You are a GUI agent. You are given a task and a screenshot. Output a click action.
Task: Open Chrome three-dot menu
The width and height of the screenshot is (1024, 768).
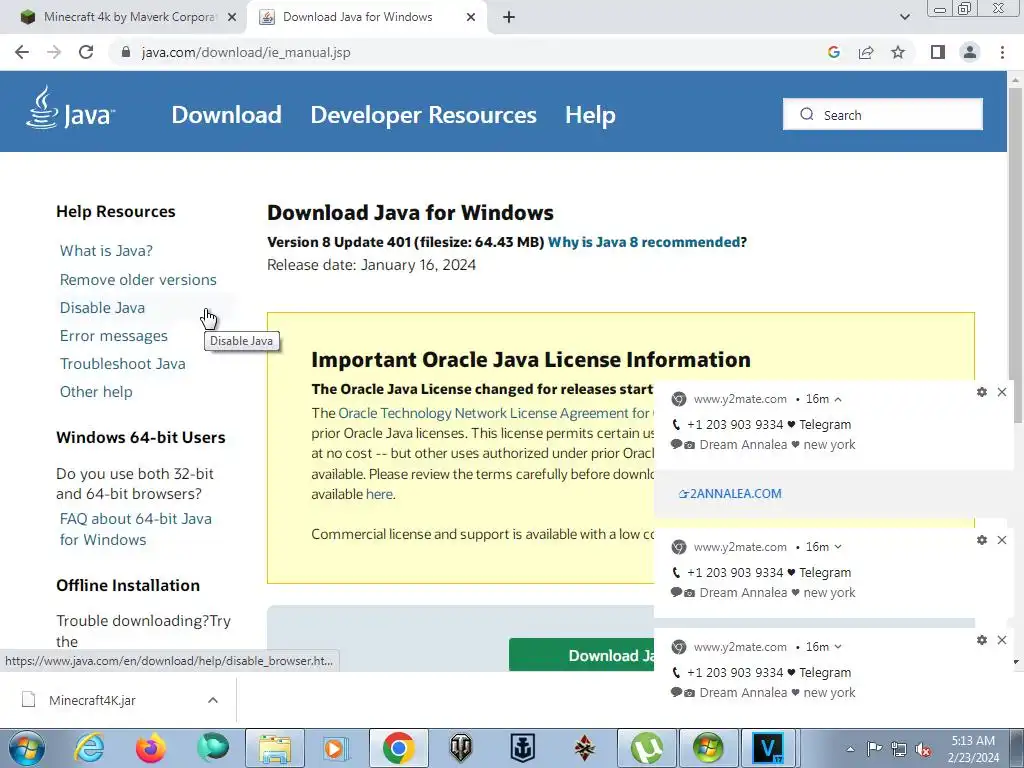point(1002,52)
